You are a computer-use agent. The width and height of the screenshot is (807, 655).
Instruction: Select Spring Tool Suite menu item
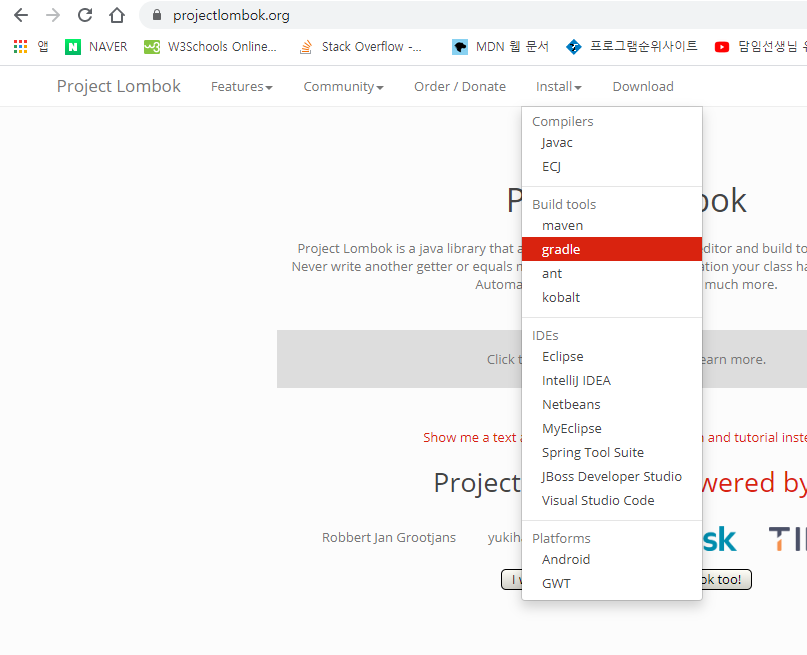[612, 452]
